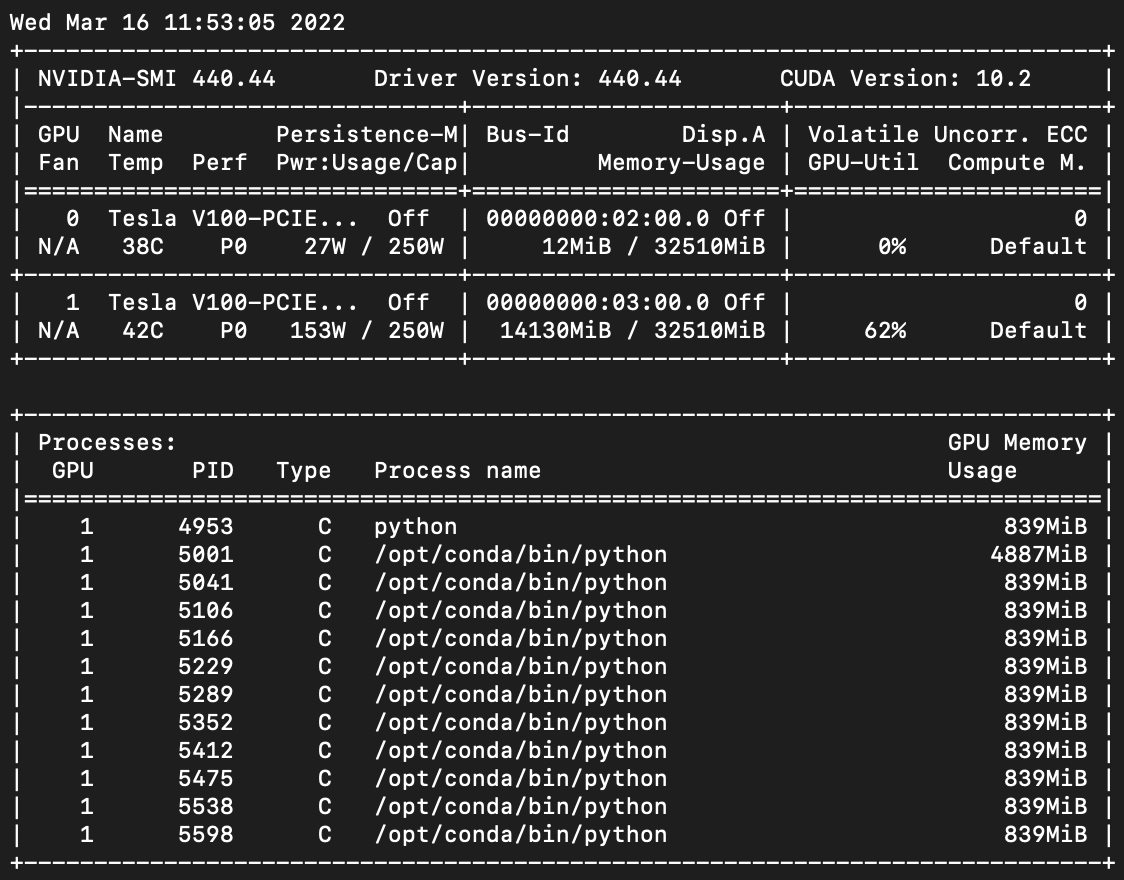Click the "153W / 250W" power reading
The height and width of the screenshot is (880, 1124).
(367, 330)
